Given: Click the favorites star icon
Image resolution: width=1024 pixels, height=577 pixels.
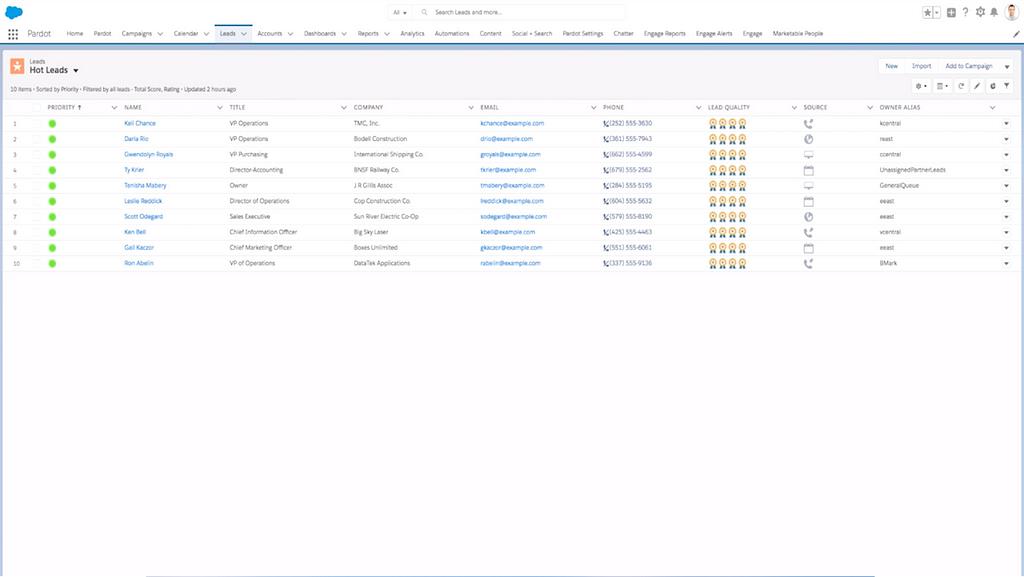Looking at the screenshot, I should pyautogui.click(x=927, y=12).
